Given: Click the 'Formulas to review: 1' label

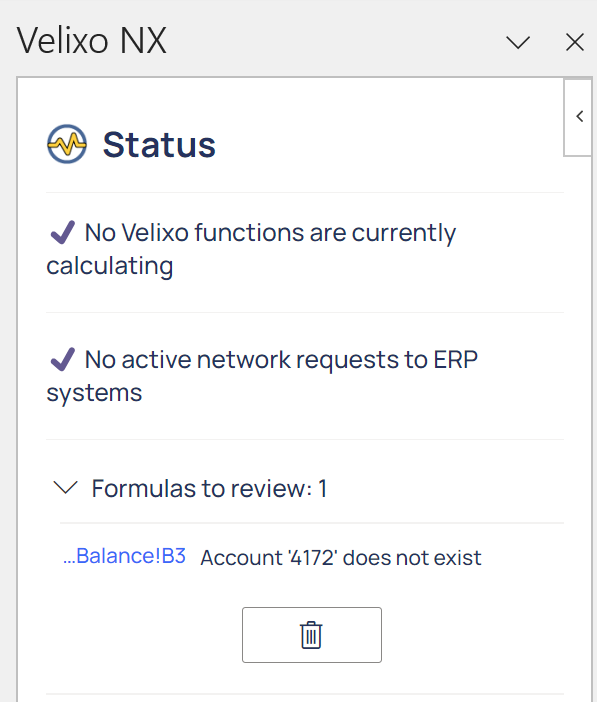Looking at the screenshot, I should 209,488.
